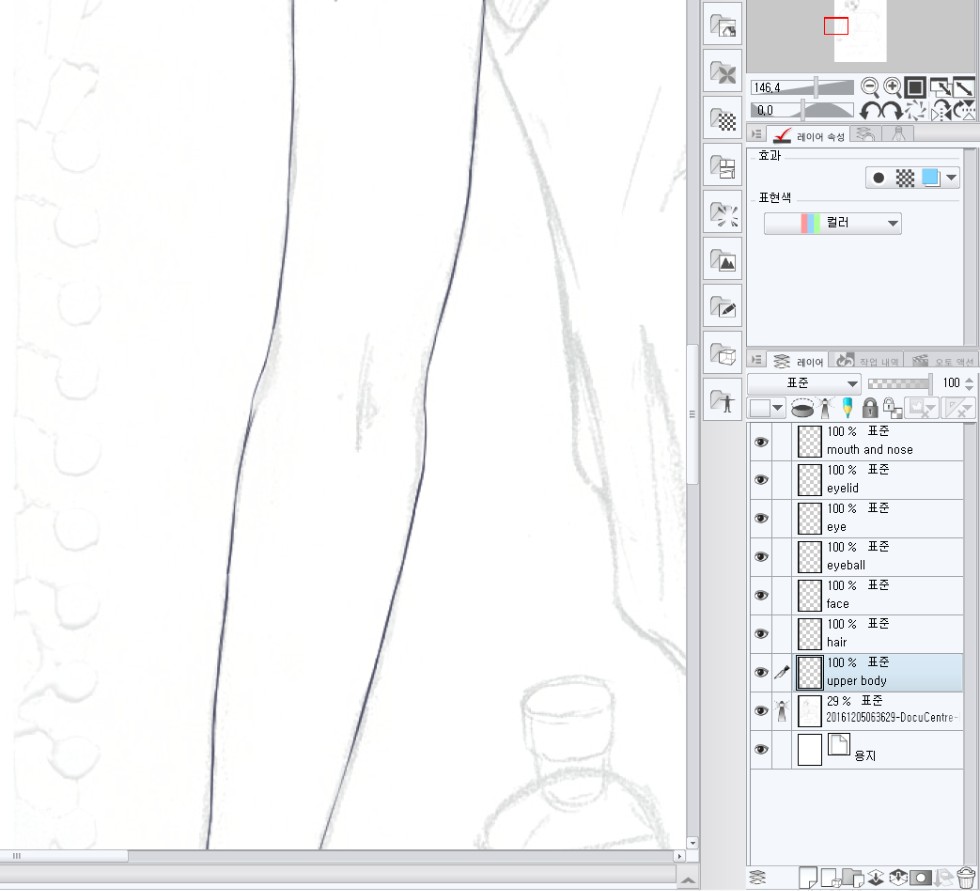Zoom out in the Navigator panel
Viewport: 980px width, 891px height.
click(869, 87)
